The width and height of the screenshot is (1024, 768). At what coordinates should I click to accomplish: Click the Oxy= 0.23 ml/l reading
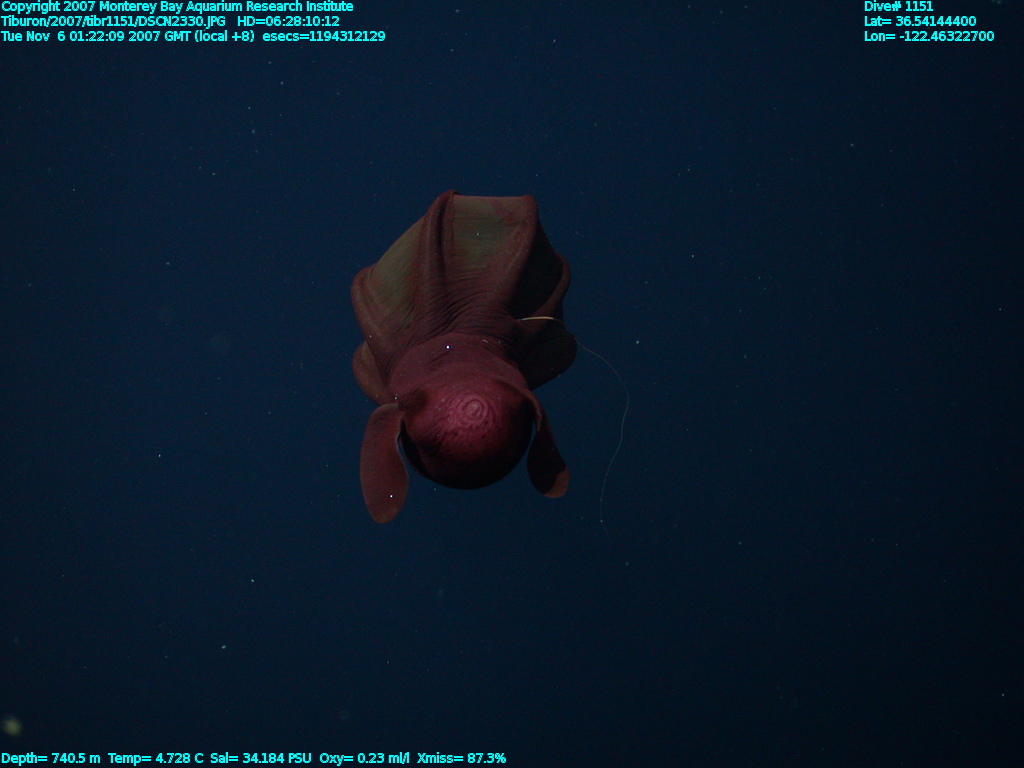(364, 758)
